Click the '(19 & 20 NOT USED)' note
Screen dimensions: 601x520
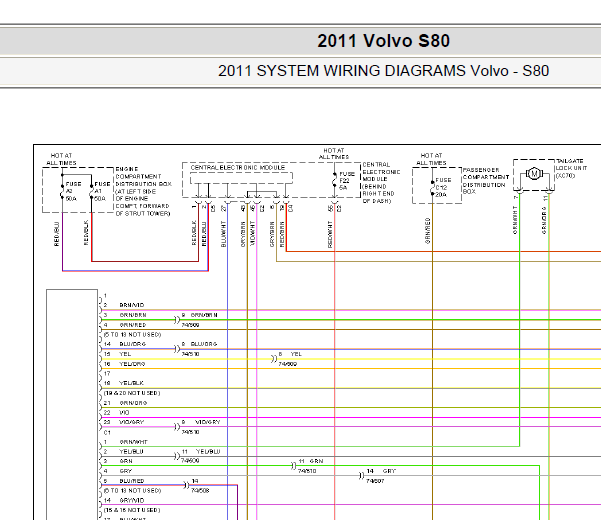click(132, 393)
